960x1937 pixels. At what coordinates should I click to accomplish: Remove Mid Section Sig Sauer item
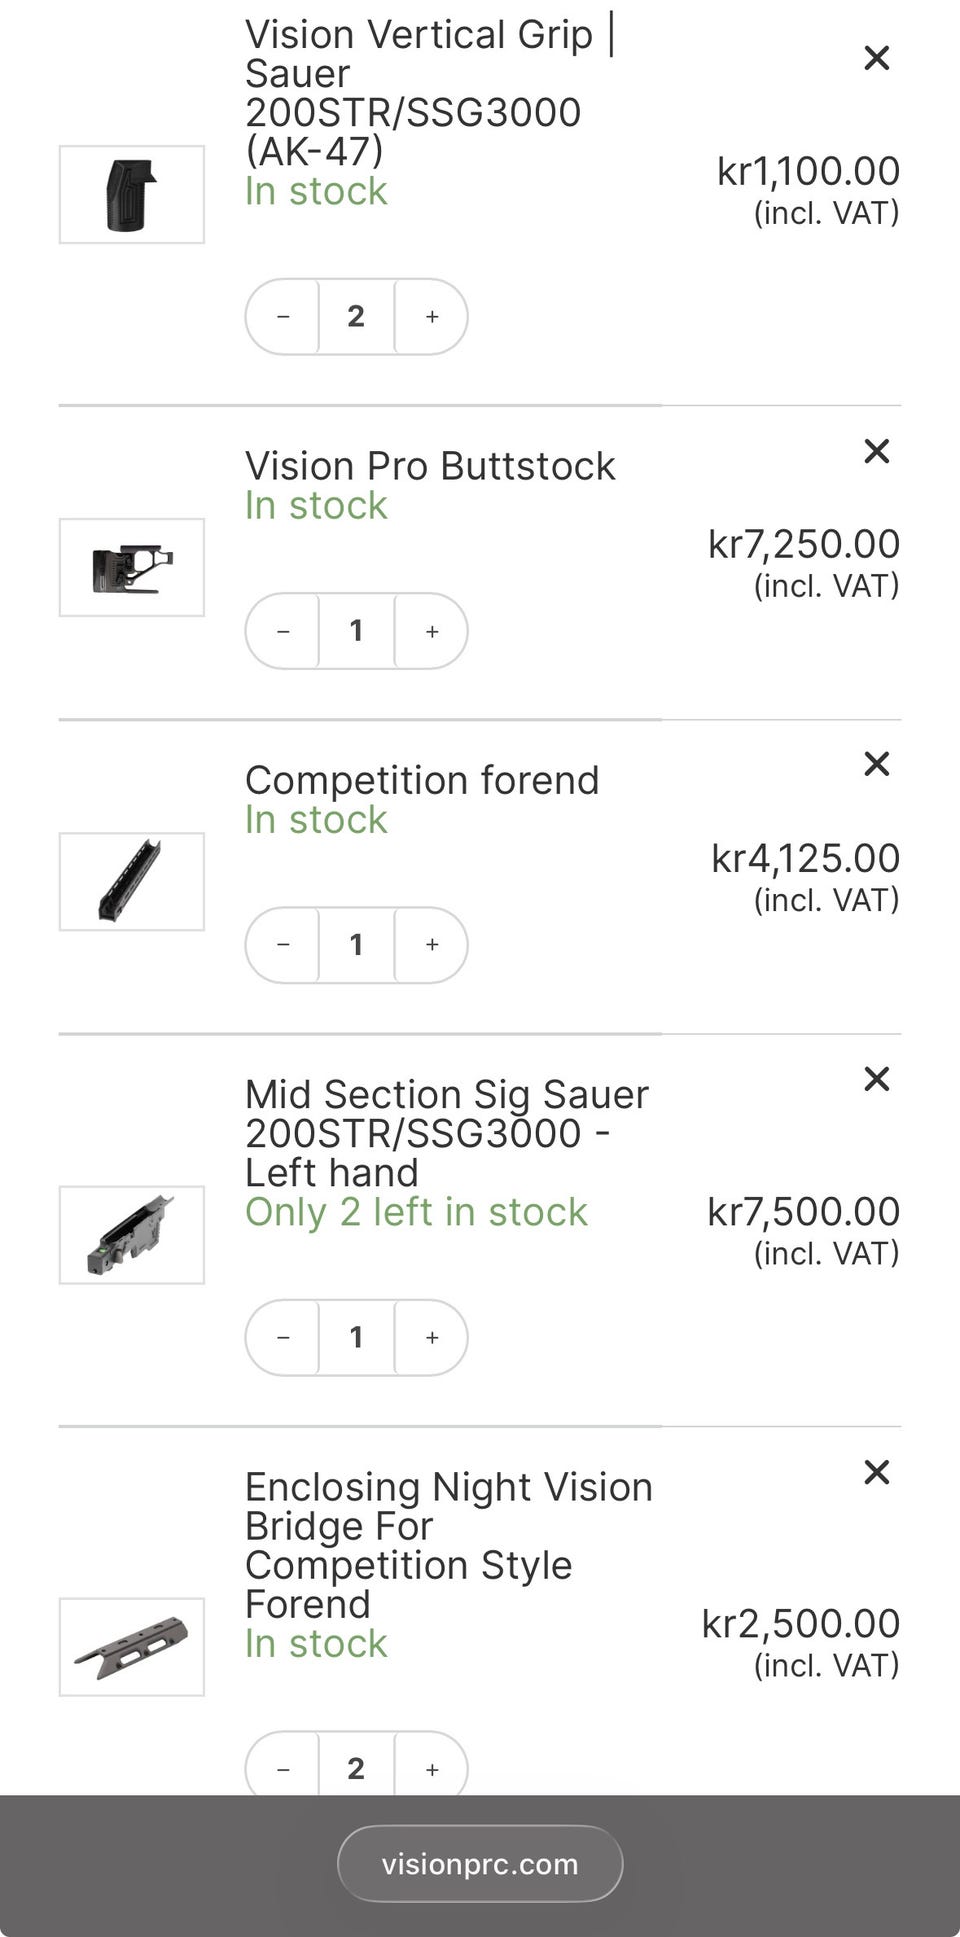(876, 1079)
